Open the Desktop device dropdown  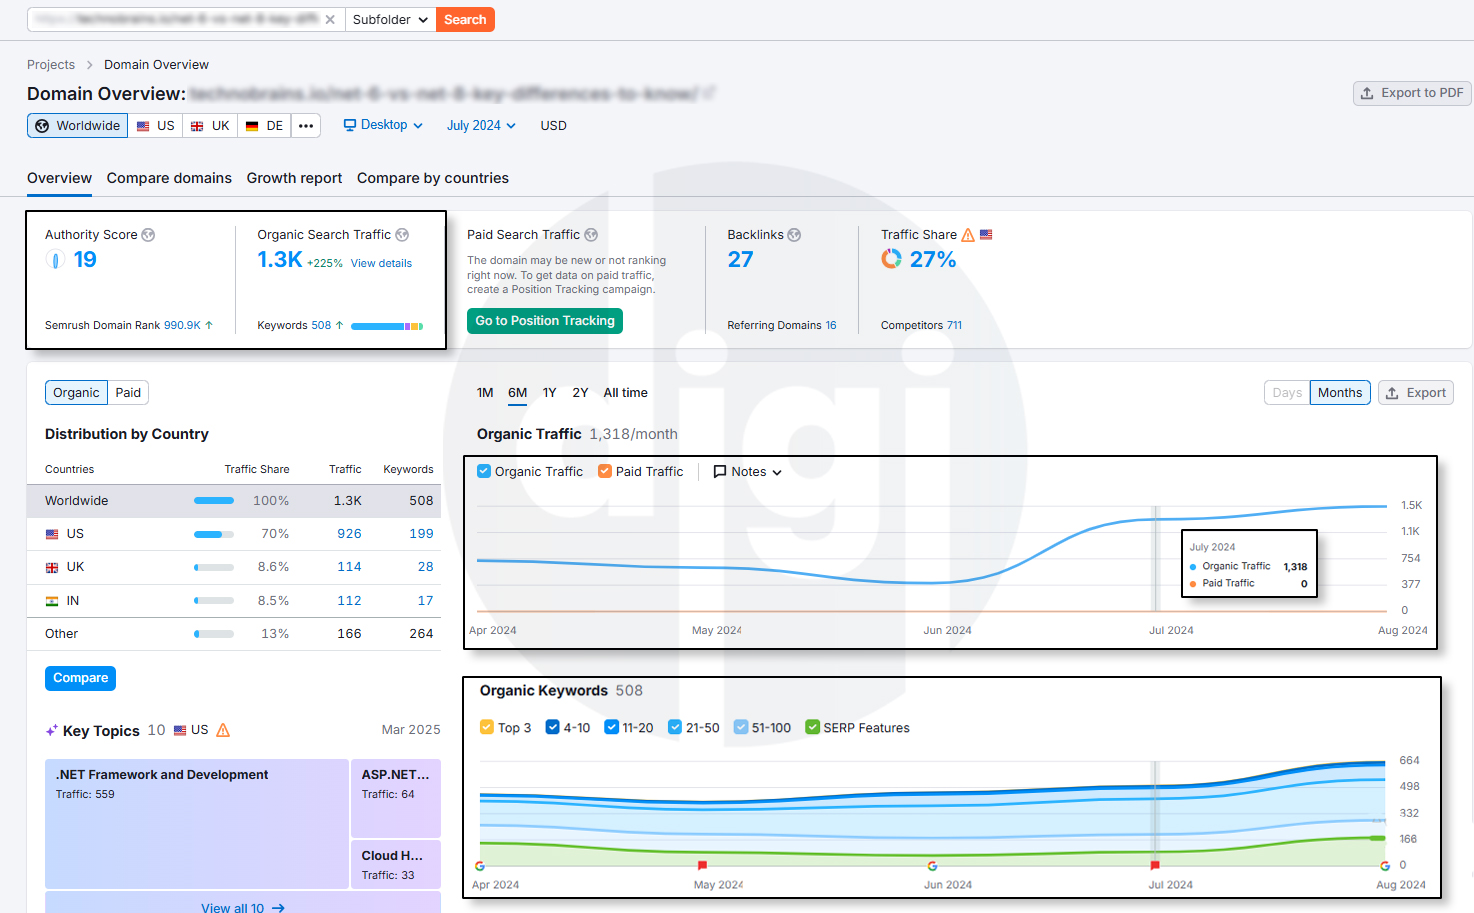pyautogui.click(x=383, y=125)
